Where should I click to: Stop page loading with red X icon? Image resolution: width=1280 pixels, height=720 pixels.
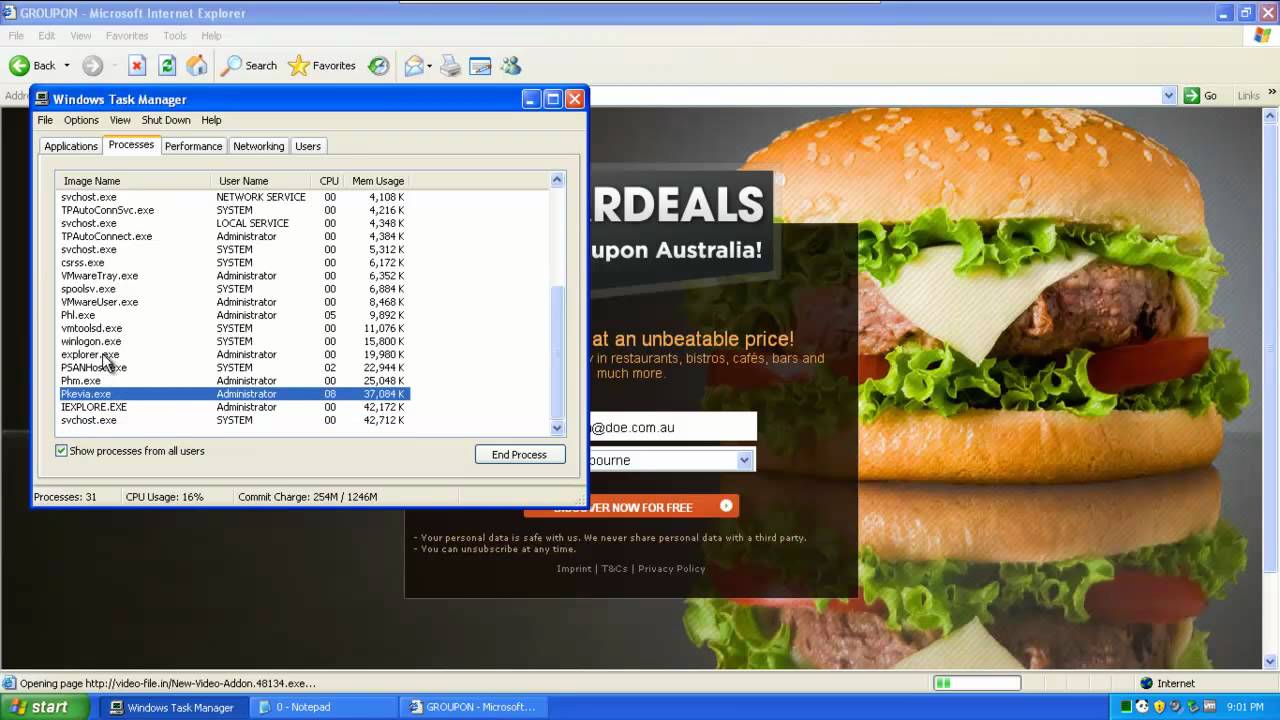(x=137, y=66)
